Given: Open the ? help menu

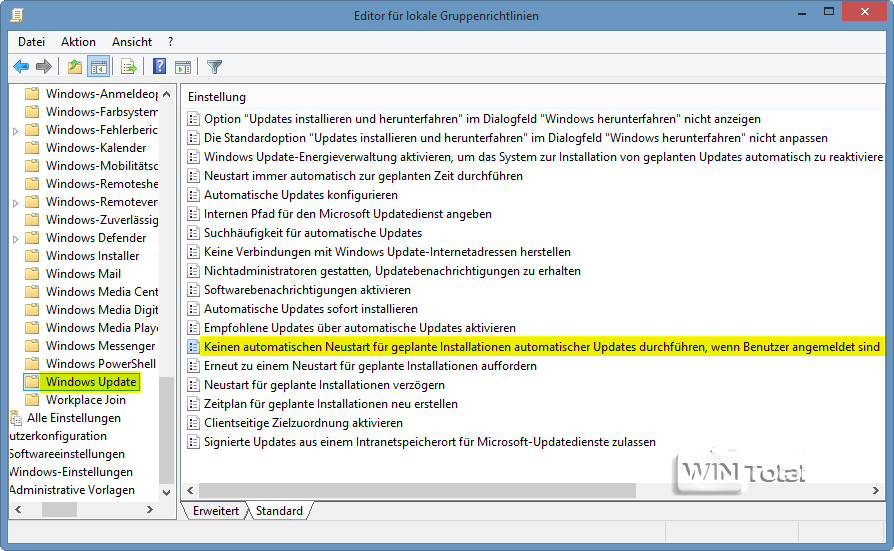Looking at the screenshot, I should (x=170, y=42).
